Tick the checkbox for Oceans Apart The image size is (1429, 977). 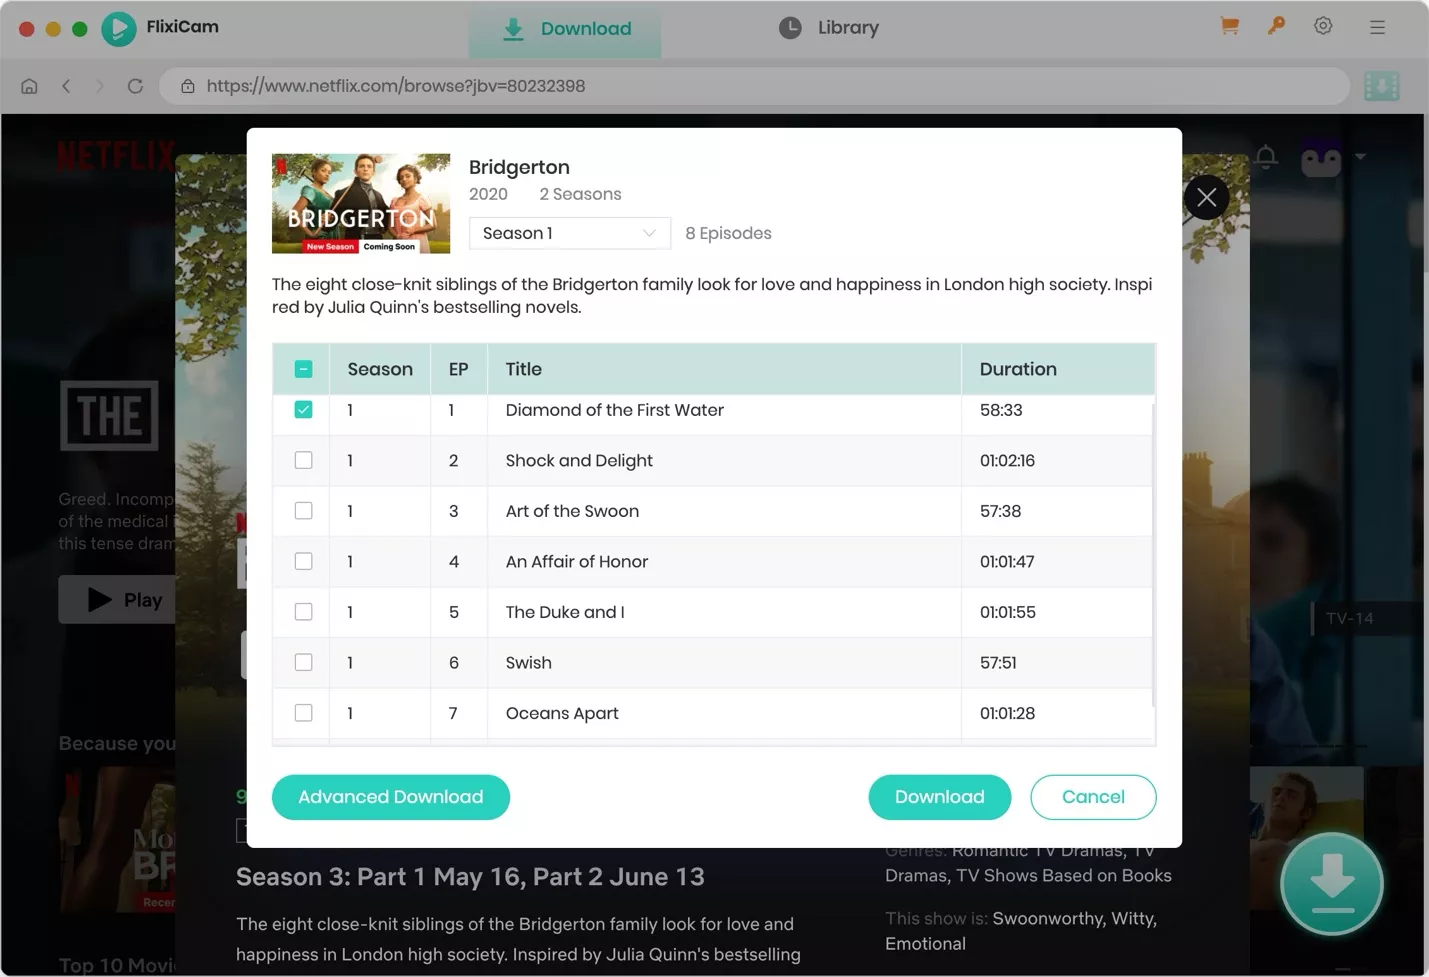tap(304, 713)
